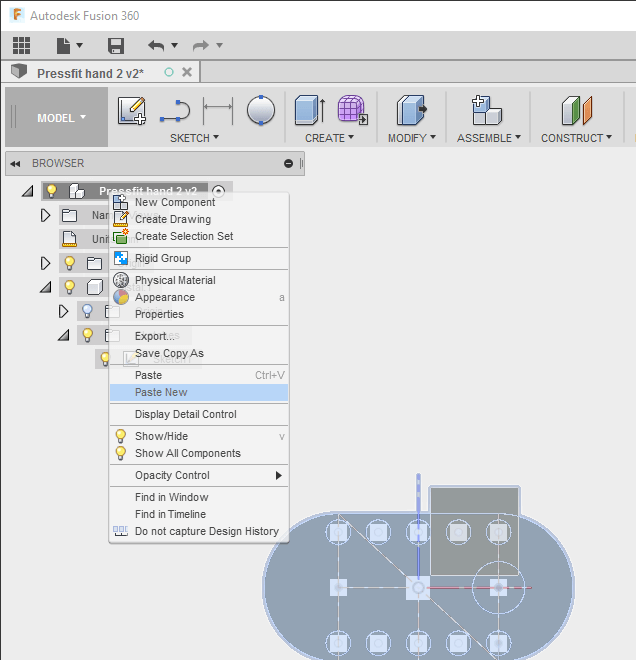Show the component's Origin with blue bulb

click(x=87, y=311)
